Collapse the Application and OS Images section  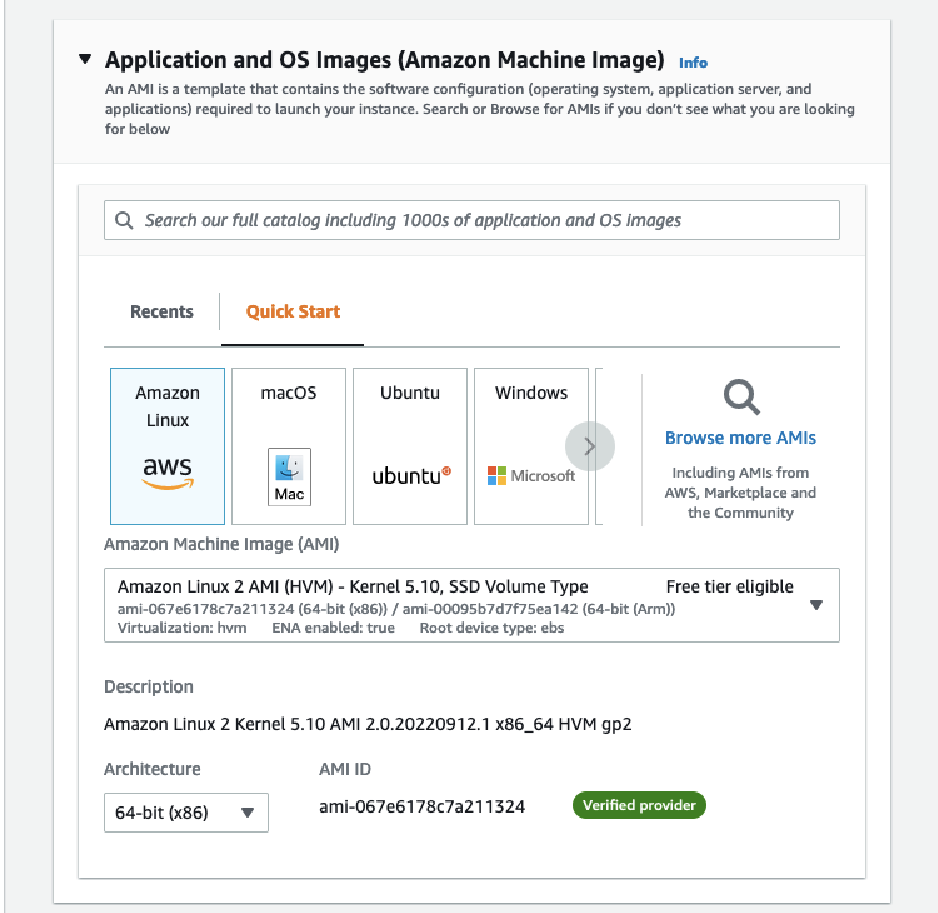tap(86, 59)
